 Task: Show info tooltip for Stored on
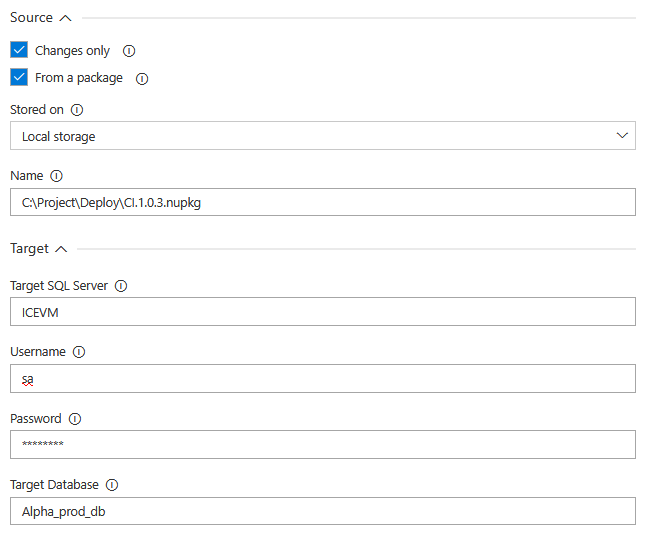[77, 110]
